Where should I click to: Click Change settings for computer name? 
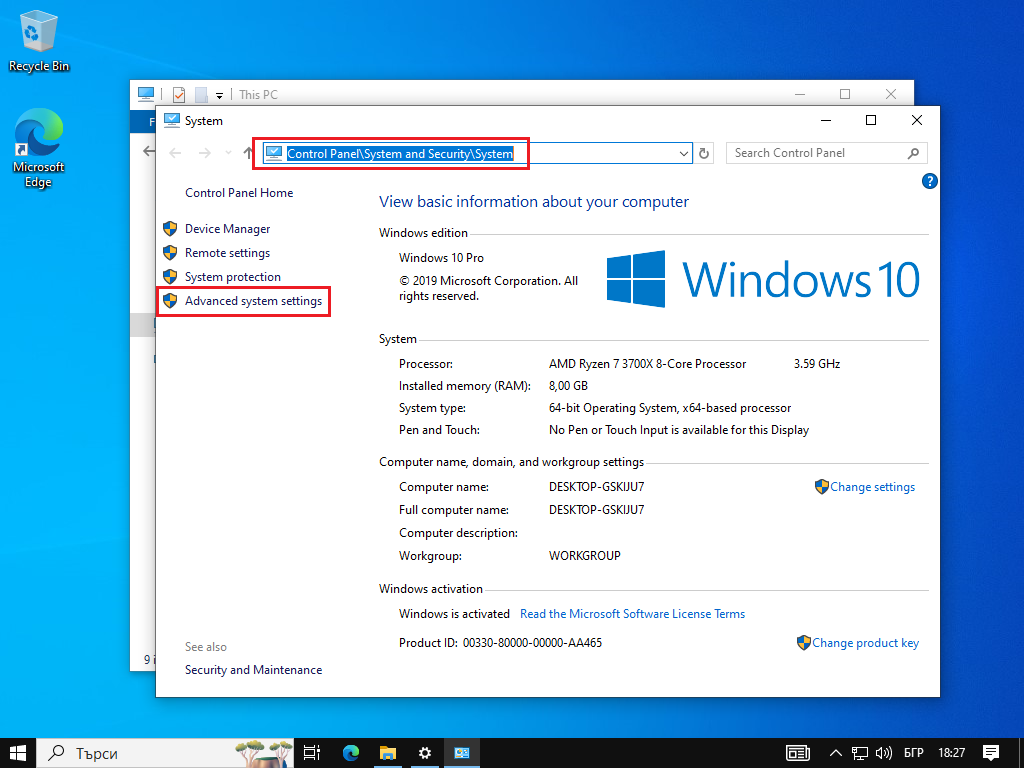point(872,487)
